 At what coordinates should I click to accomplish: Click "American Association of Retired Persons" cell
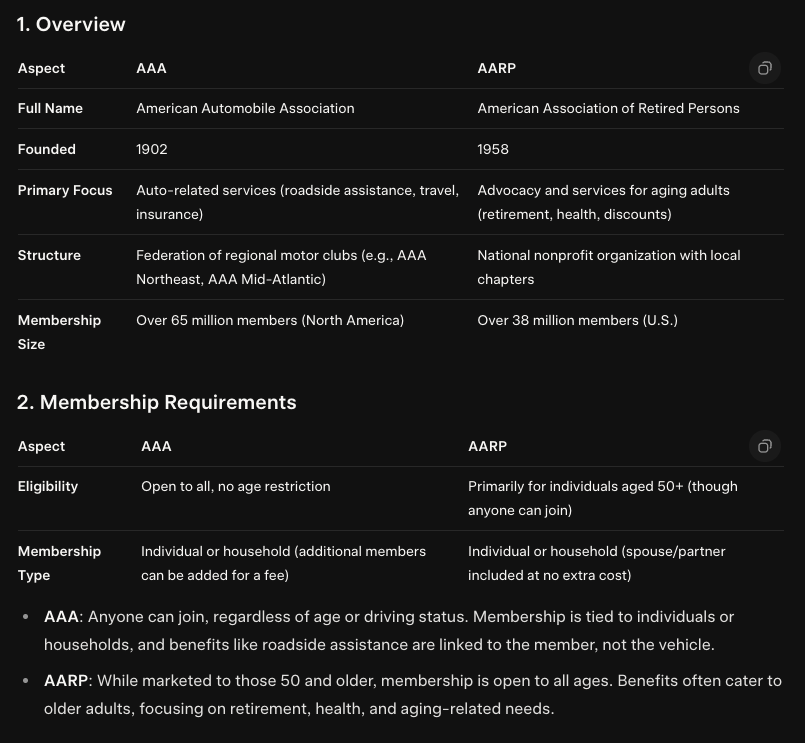click(x=608, y=108)
